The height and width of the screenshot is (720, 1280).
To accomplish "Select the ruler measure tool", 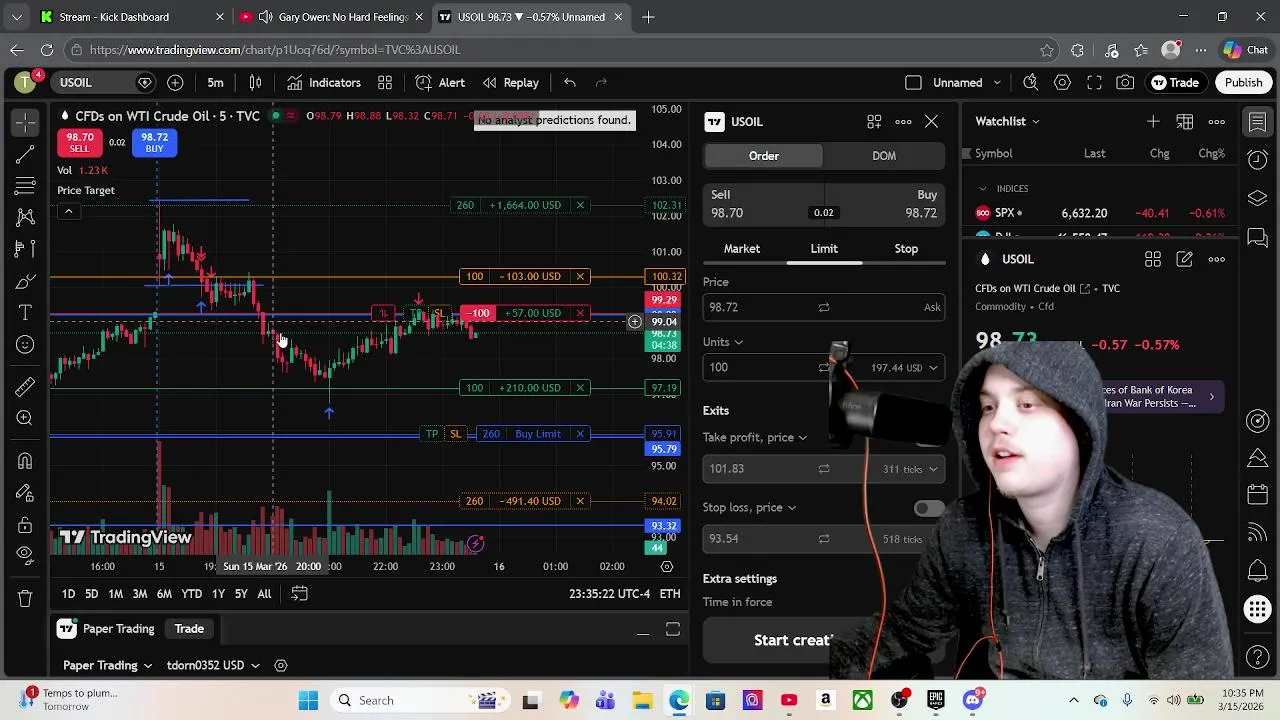I will 25,386.
